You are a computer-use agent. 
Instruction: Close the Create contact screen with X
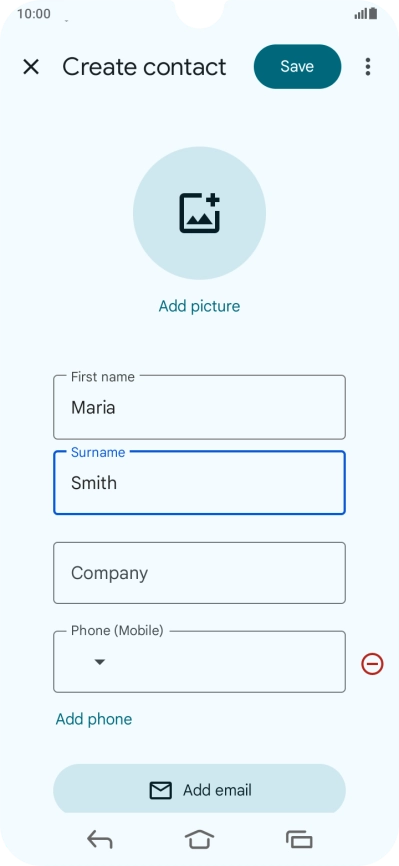pyautogui.click(x=31, y=67)
